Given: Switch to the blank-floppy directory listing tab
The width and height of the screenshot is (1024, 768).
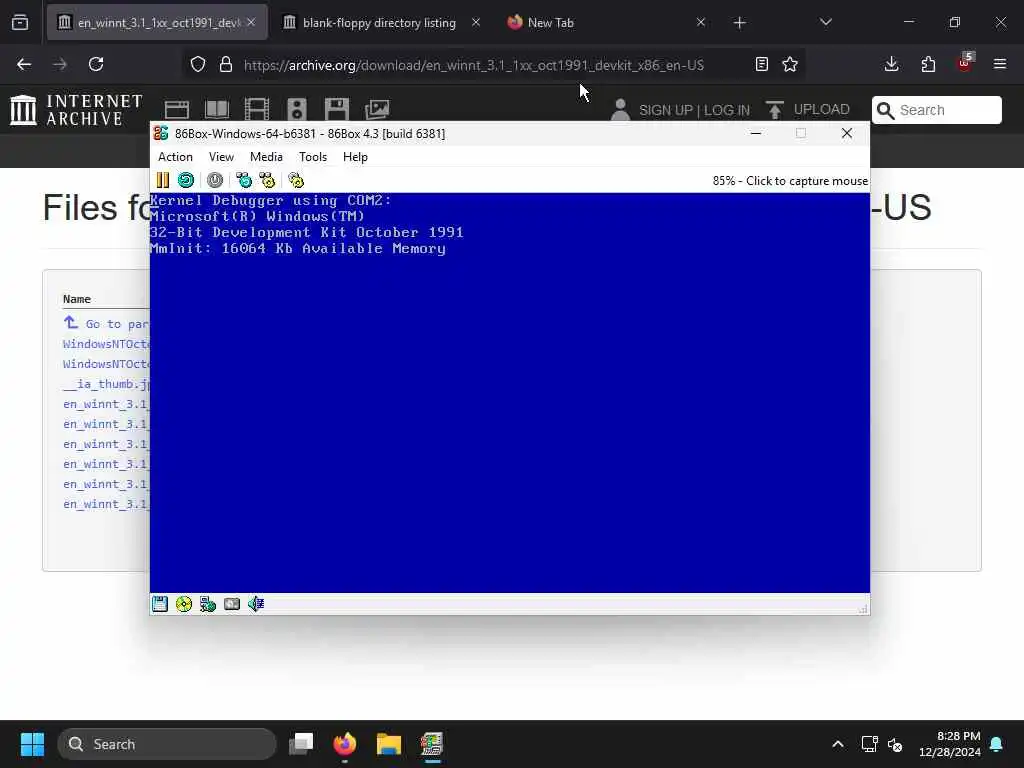Looking at the screenshot, I should tap(379, 23).
